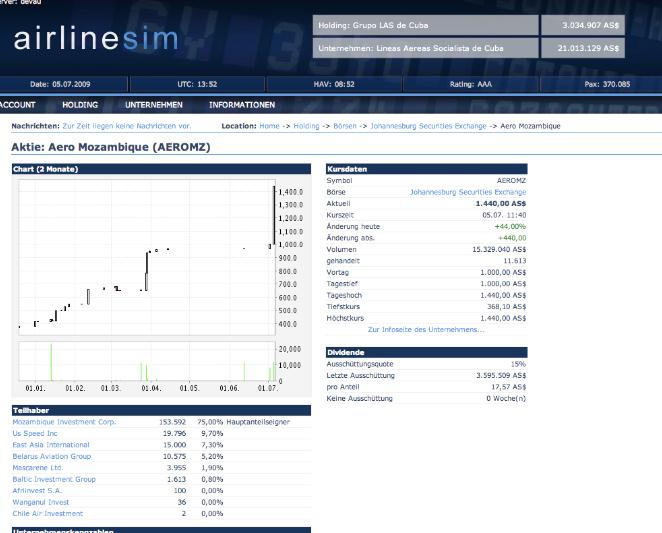662x533 pixels.
Task: Click the Chart (2 Monate) header
Action: point(161,169)
